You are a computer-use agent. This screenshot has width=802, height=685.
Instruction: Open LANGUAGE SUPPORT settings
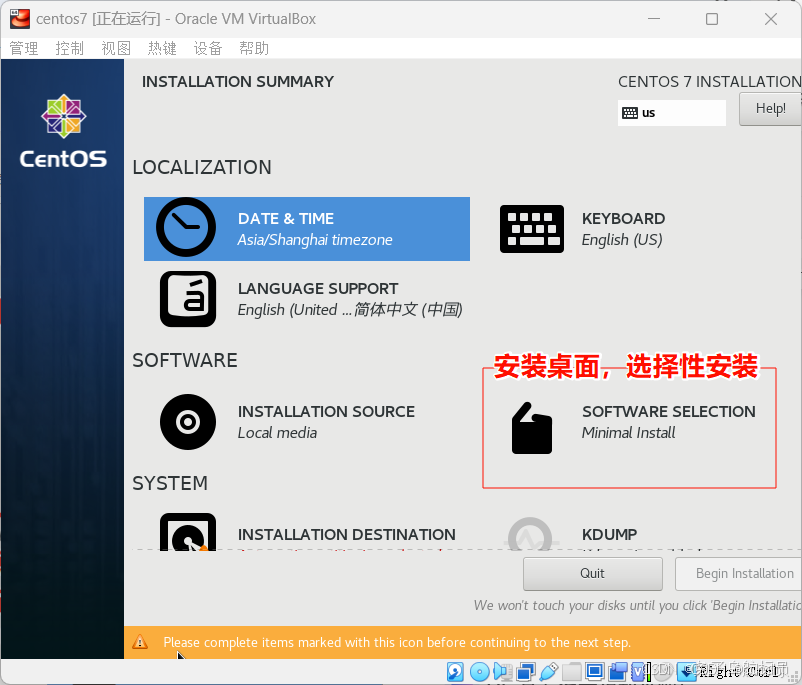tap(311, 299)
